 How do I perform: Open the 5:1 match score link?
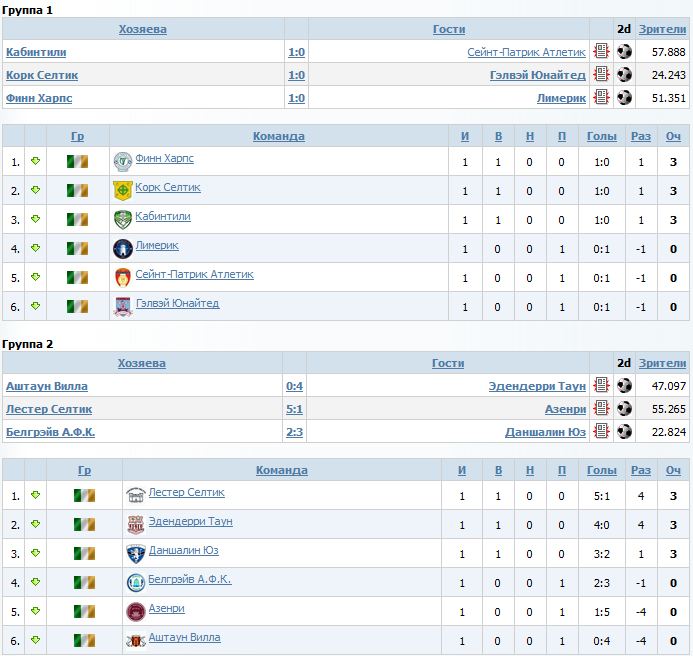click(x=294, y=409)
